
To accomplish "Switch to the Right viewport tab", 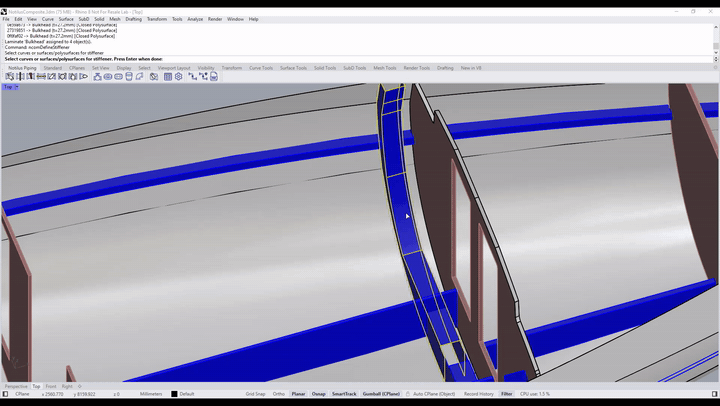I will pos(67,386).
